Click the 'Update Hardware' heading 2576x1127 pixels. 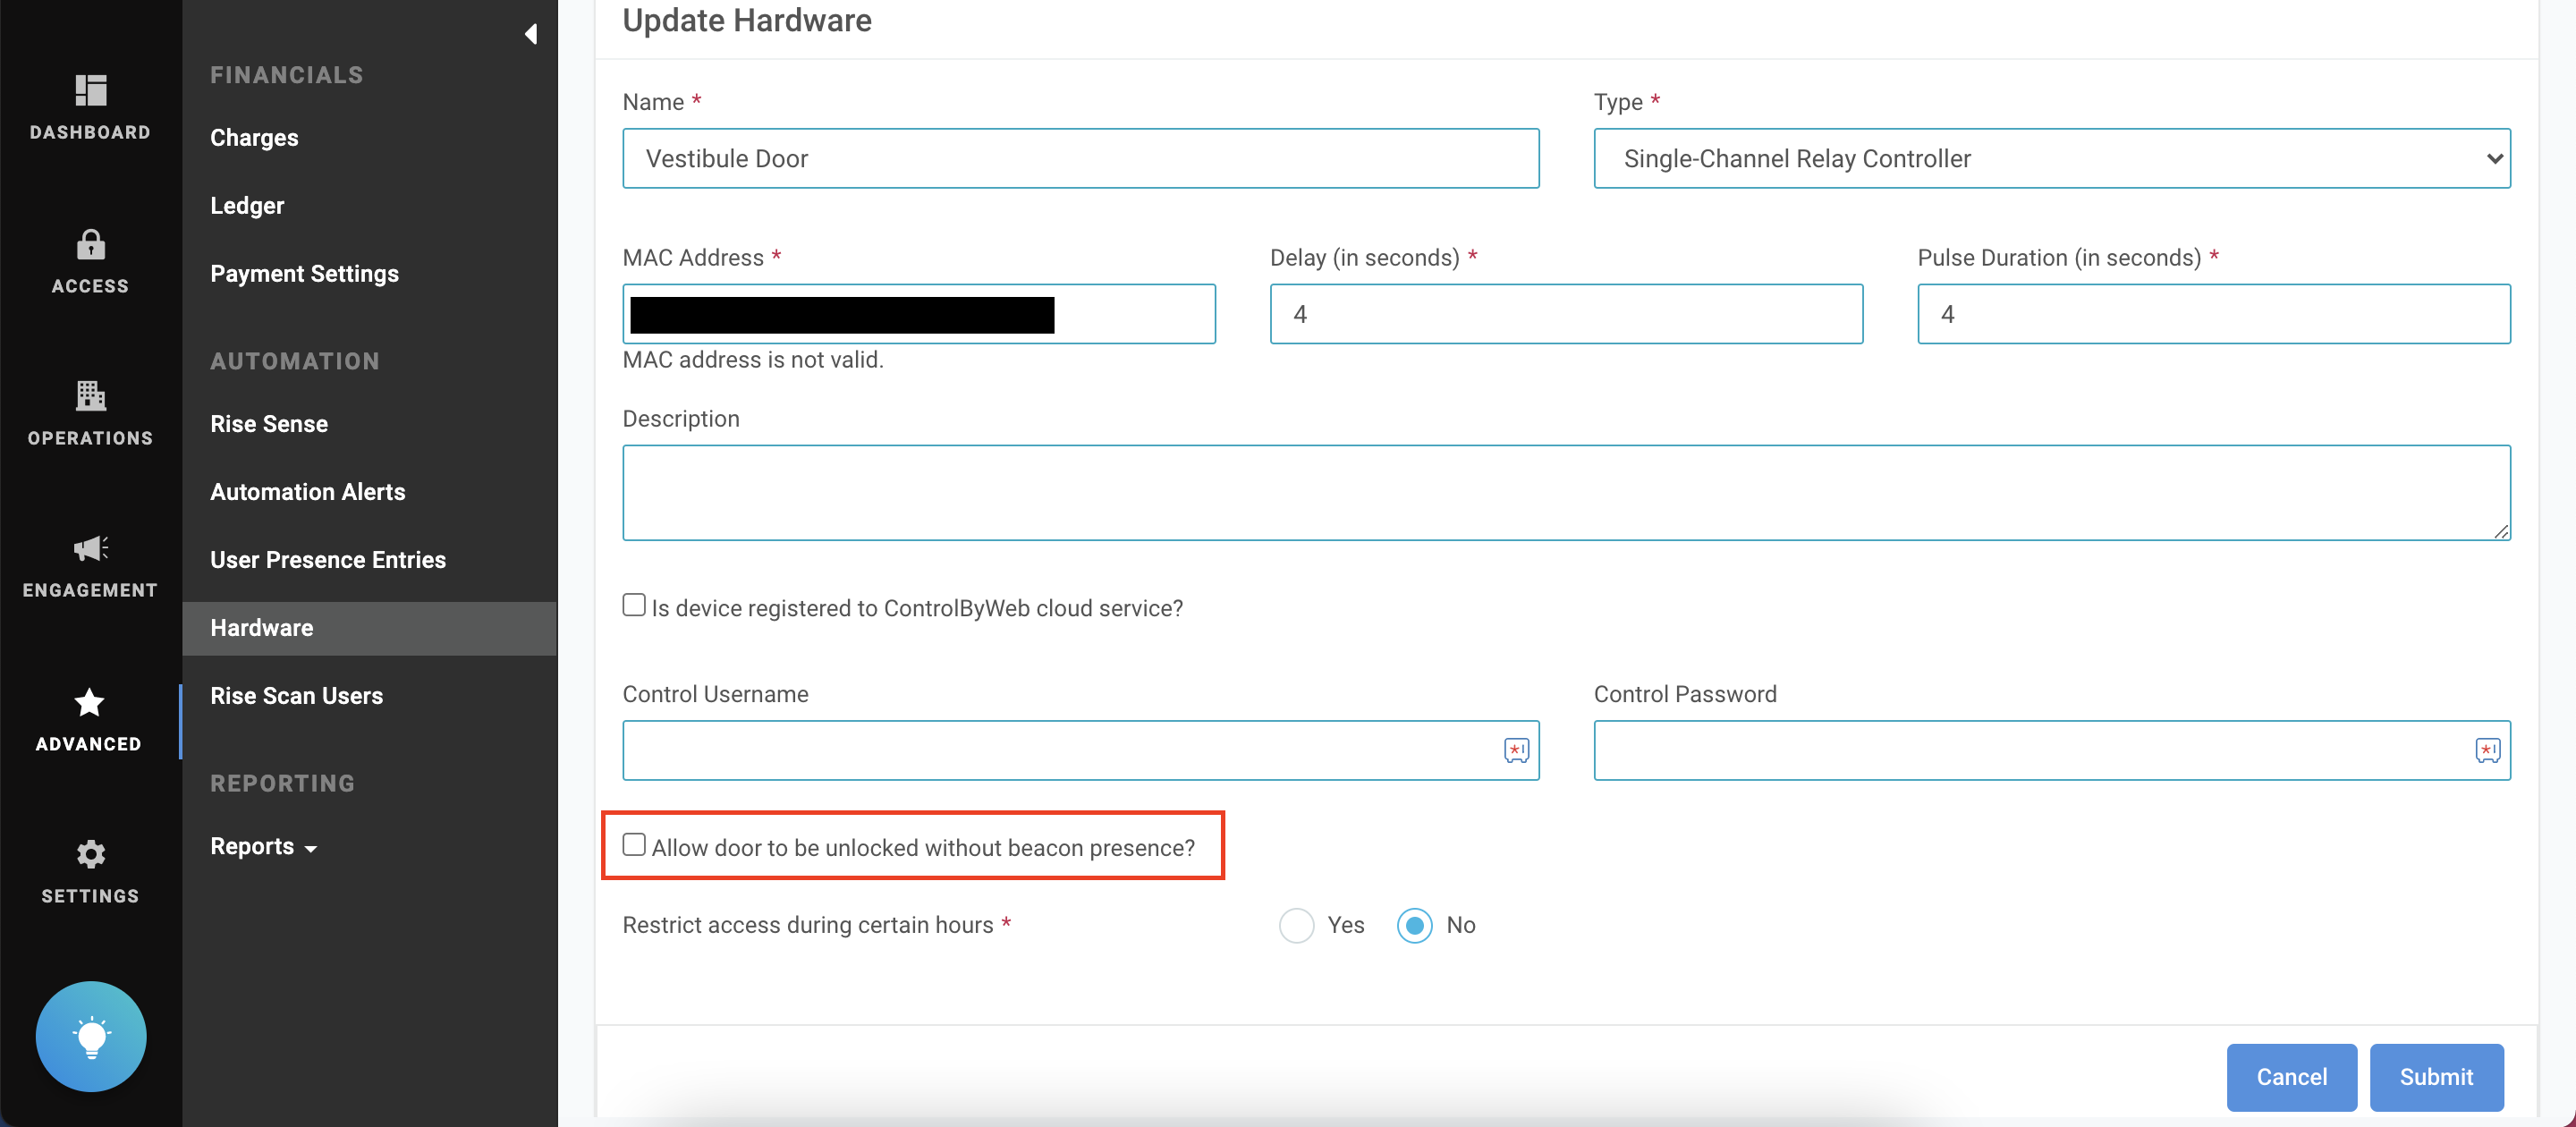coord(747,20)
